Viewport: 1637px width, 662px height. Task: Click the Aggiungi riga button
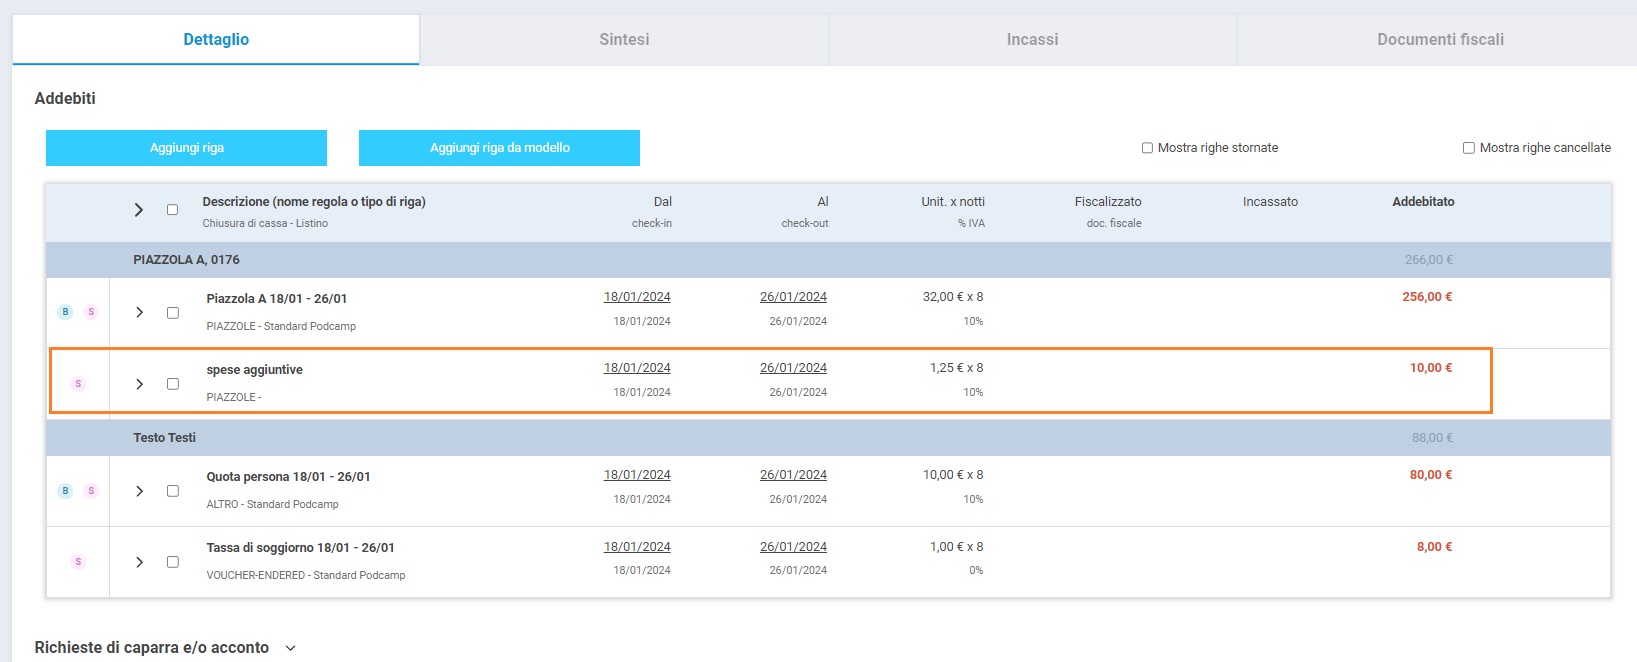pyautogui.click(x=186, y=148)
